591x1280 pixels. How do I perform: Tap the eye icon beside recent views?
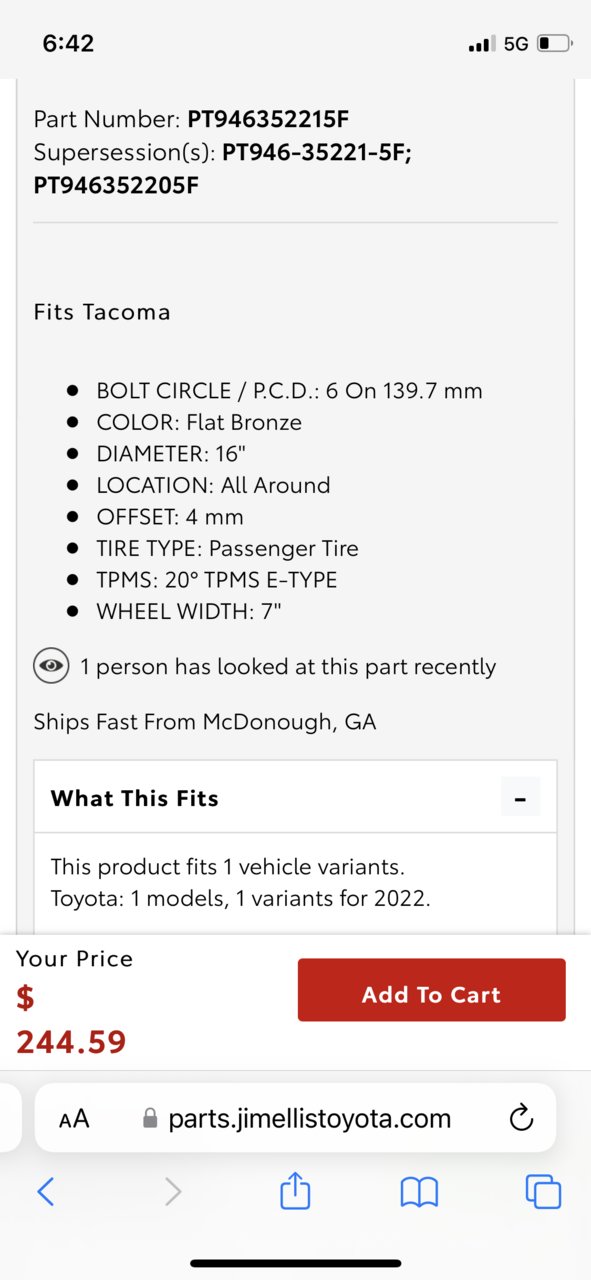coord(50,666)
